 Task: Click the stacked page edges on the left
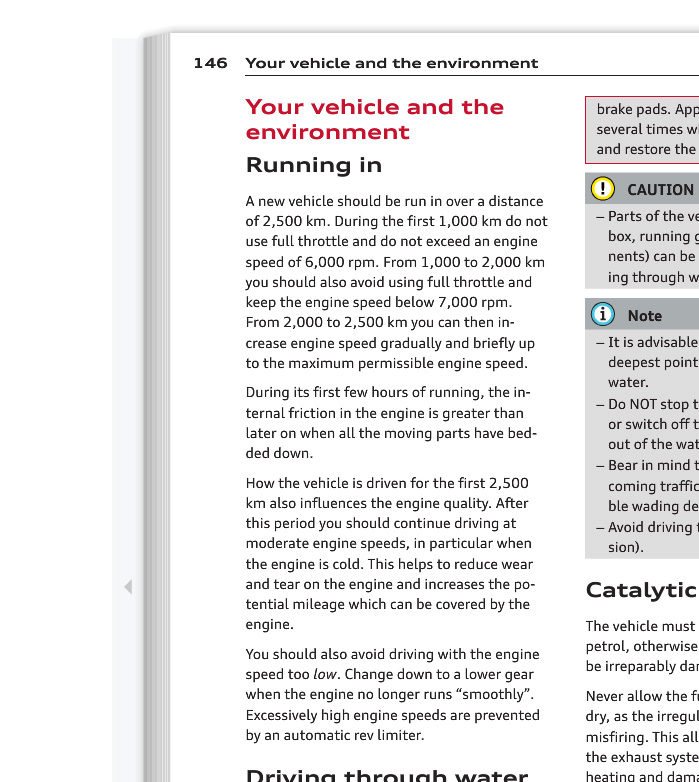tap(156, 400)
